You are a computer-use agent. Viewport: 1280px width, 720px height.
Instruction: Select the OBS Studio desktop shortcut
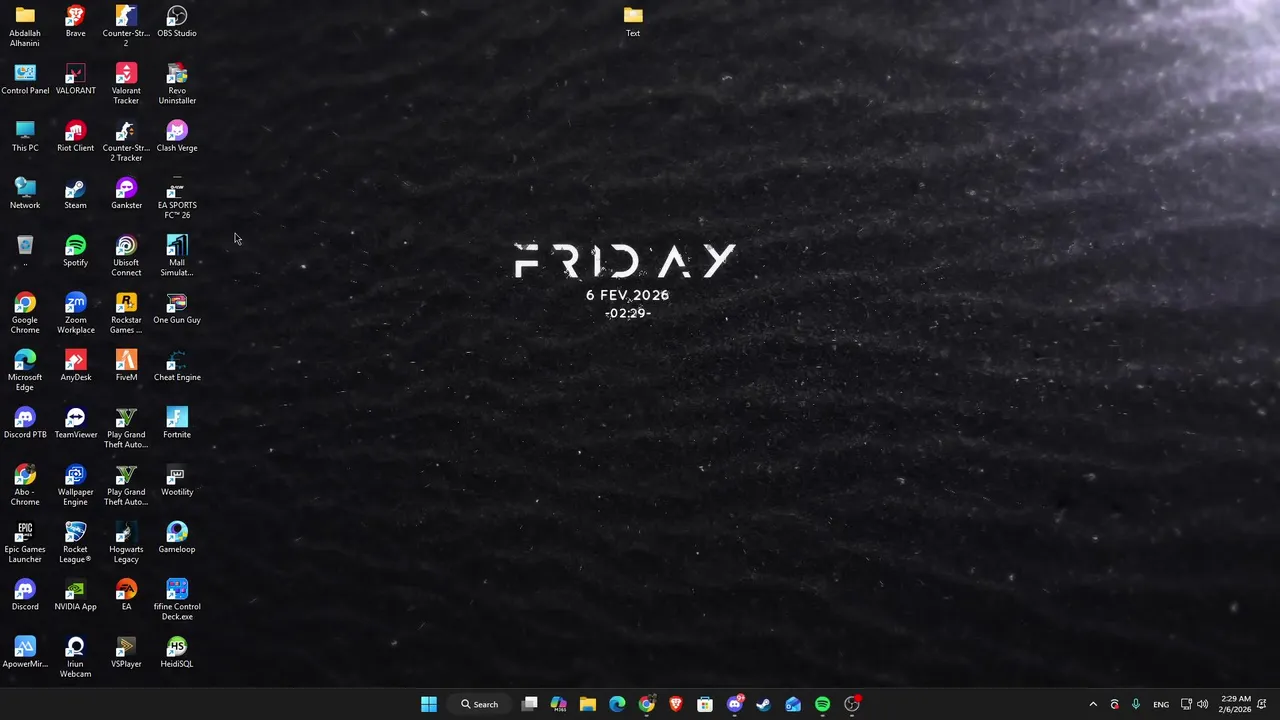tap(177, 22)
